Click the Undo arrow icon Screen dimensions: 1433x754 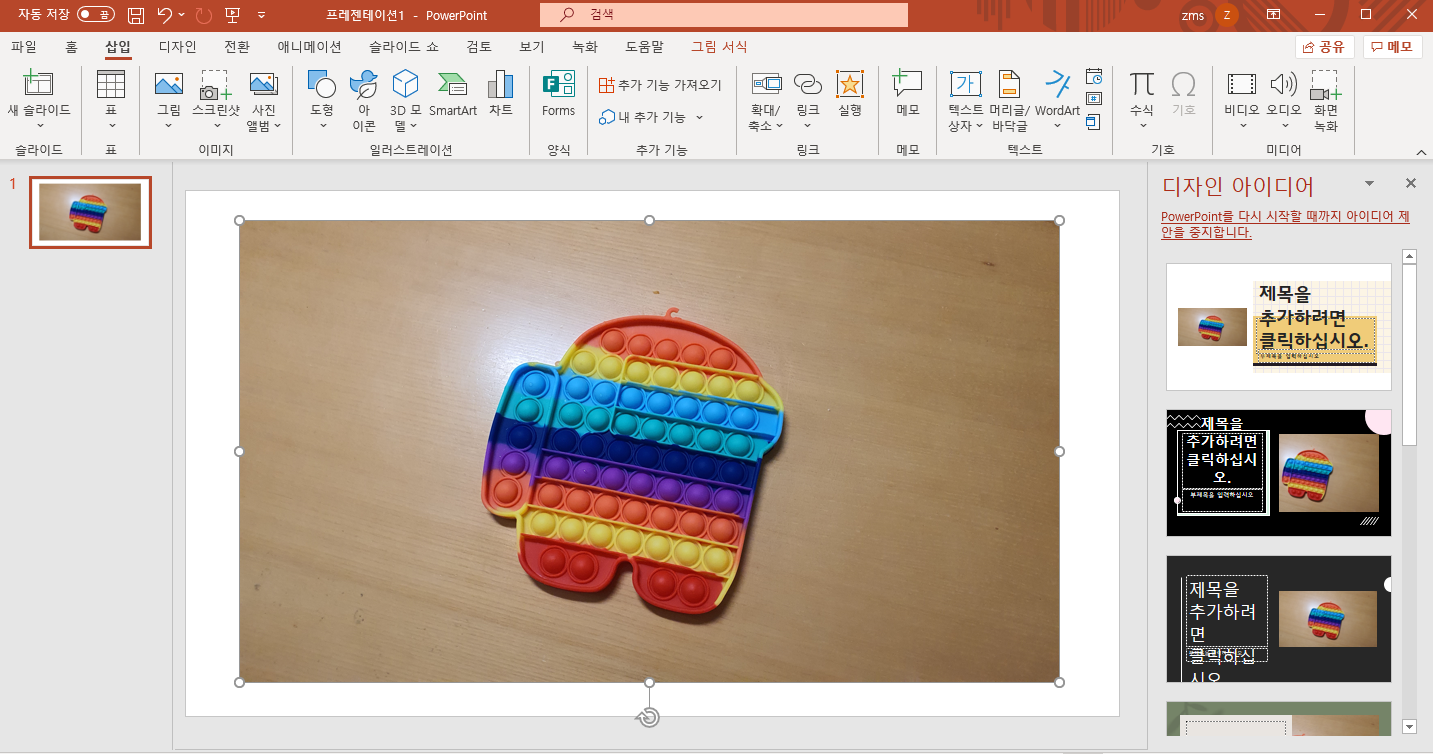[165, 15]
